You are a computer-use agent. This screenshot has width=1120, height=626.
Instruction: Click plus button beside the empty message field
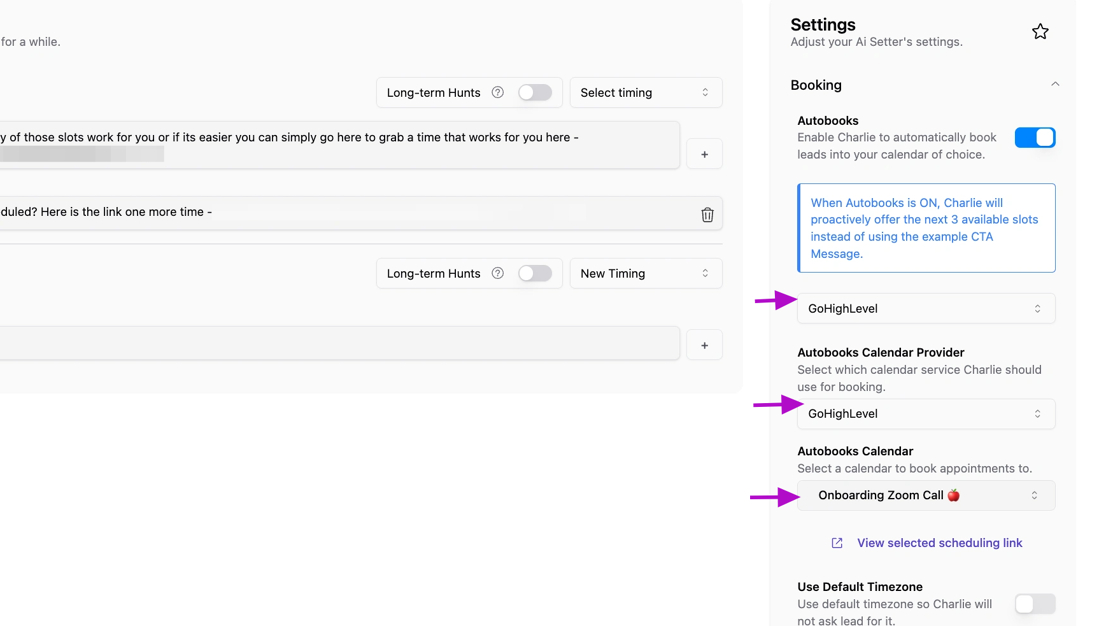coord(704,345)
